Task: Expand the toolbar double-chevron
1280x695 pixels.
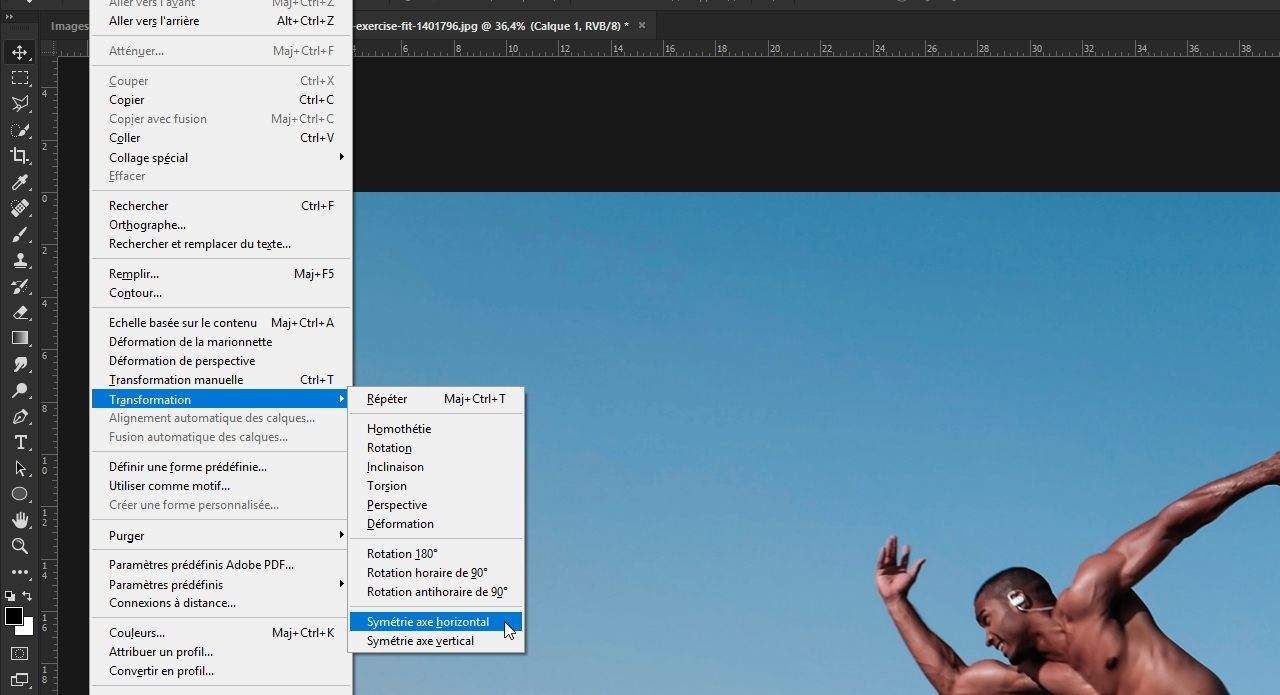Action: (x=10, y=16)
